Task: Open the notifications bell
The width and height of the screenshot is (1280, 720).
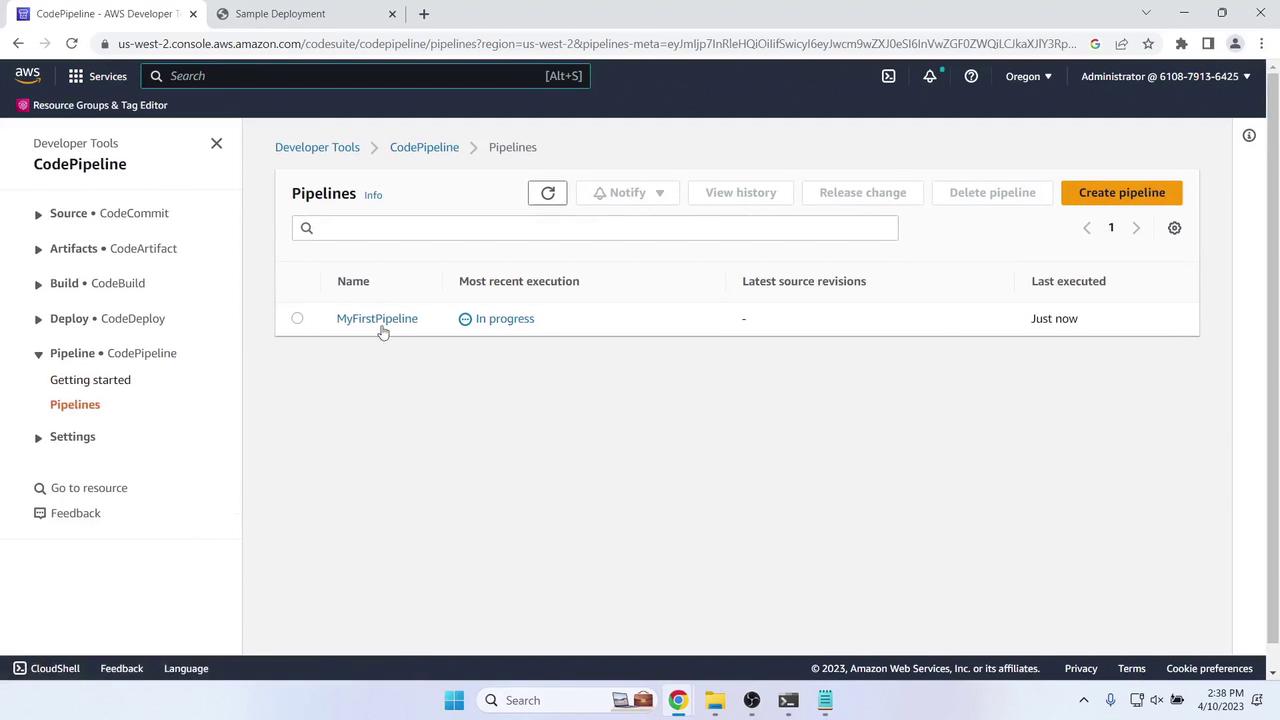Action: pyautogui.click(x=930, y=76)
